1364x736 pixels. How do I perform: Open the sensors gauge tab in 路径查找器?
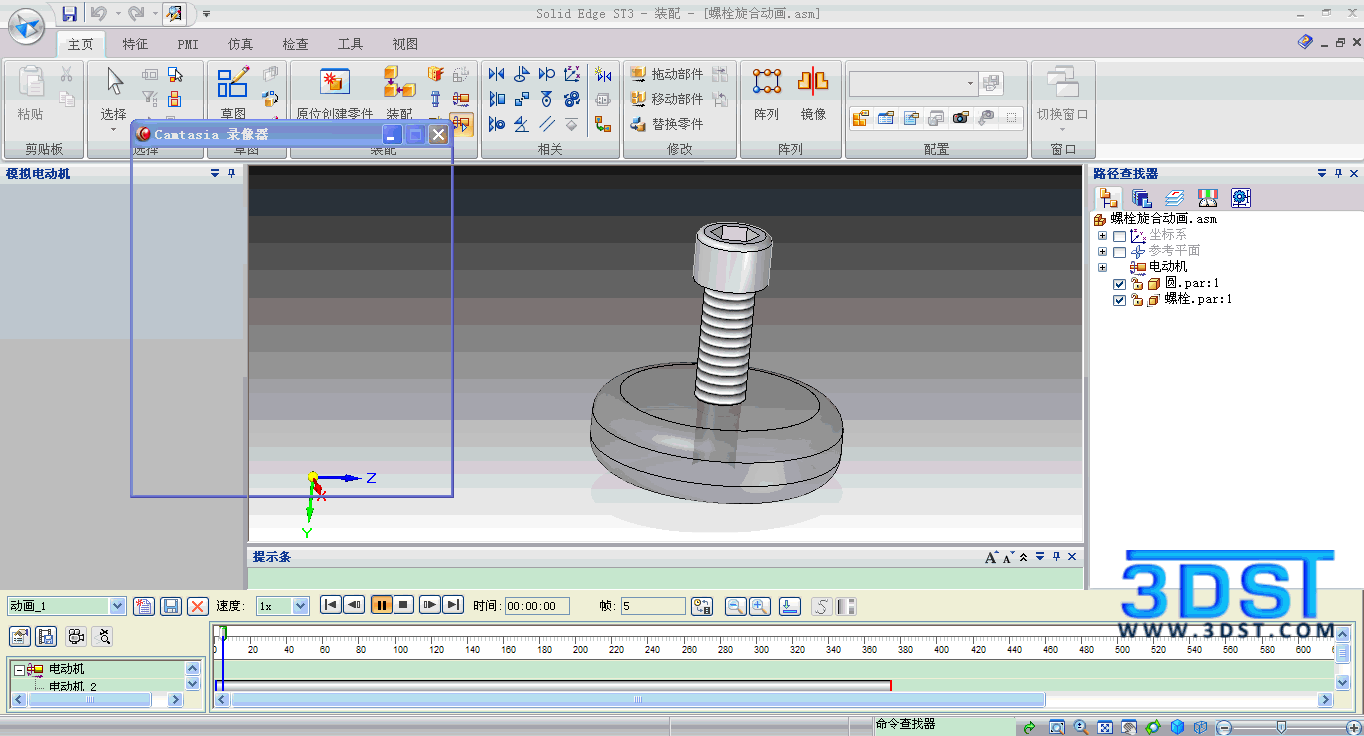tap(1208, 198)
